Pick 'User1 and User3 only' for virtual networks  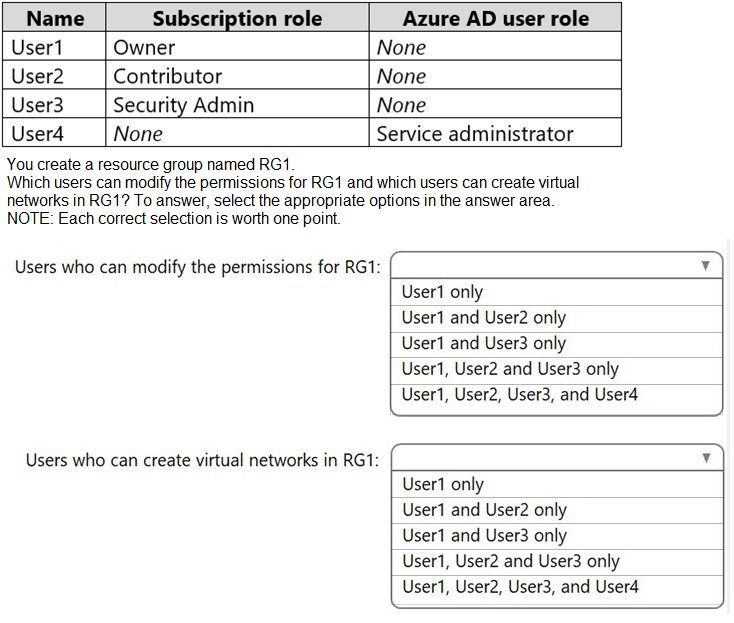click(557, 536)
